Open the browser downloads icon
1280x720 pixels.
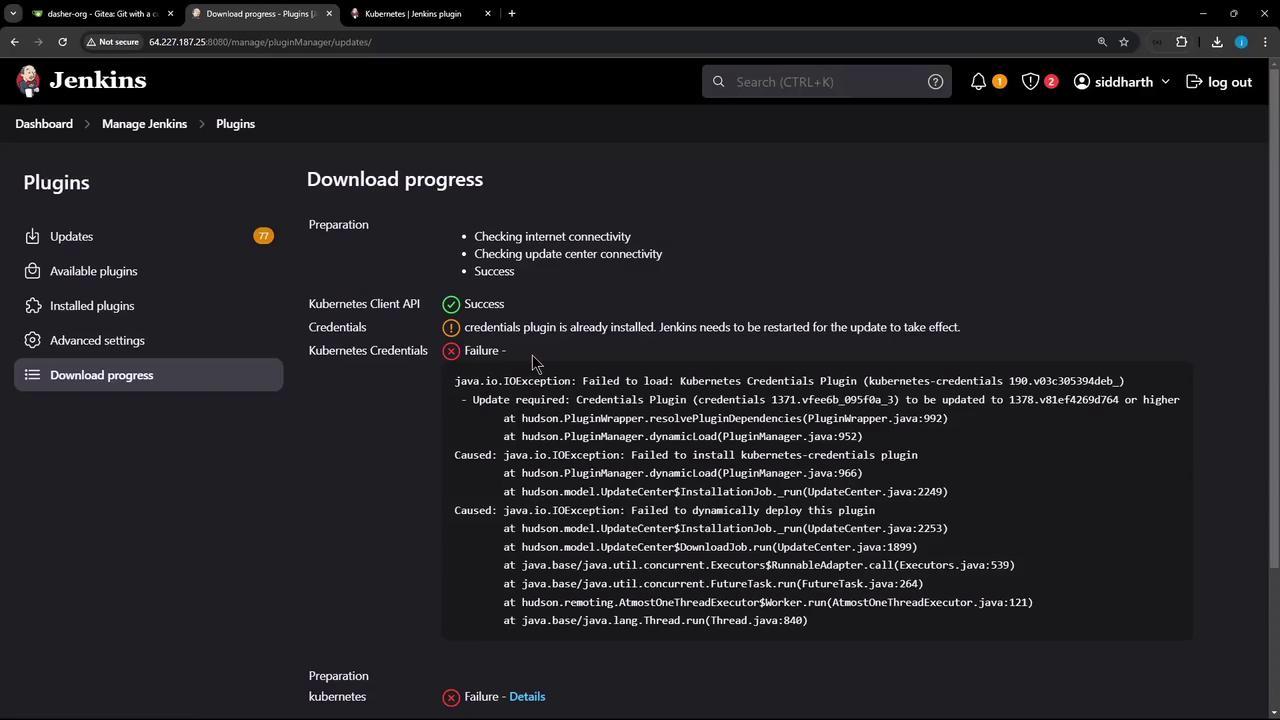pos(1217,42)
